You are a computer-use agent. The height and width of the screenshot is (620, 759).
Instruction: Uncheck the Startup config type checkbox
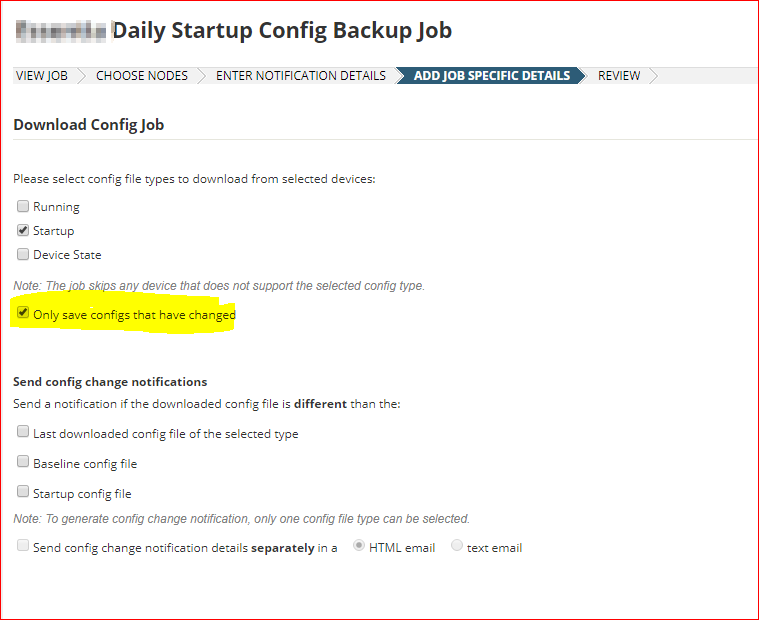pyautogui.click(x=23, y=230)
